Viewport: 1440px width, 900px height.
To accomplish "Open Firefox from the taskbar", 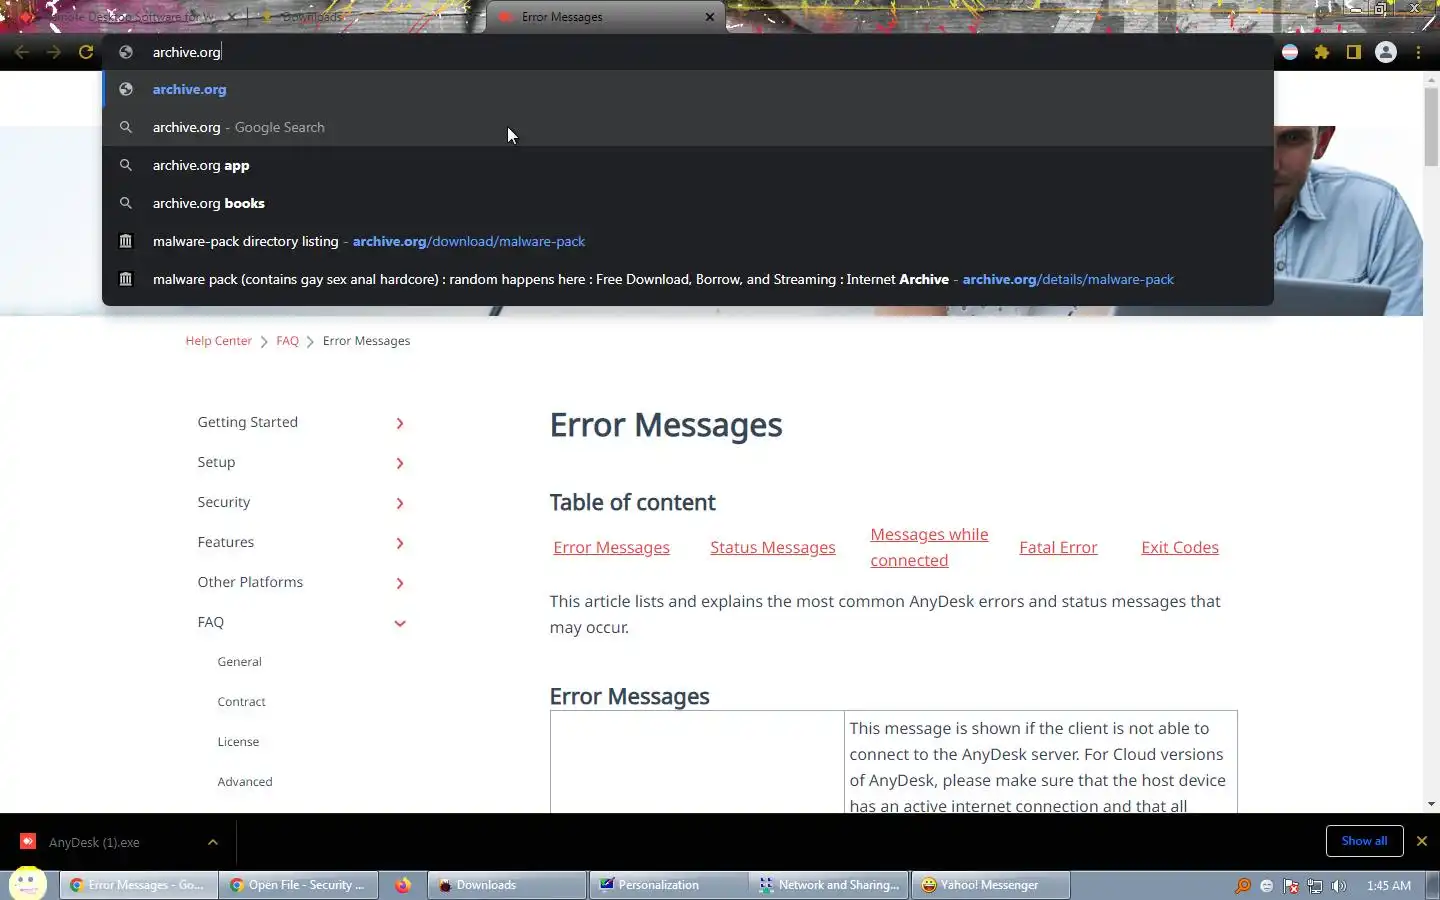I will [x=403, y=885].
